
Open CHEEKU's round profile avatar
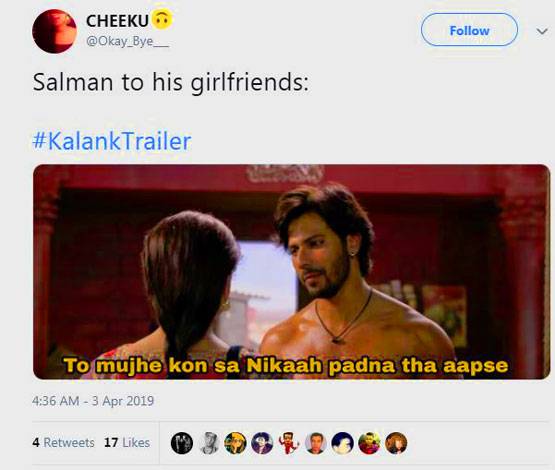pyautogui.click(x=55, y=31)
